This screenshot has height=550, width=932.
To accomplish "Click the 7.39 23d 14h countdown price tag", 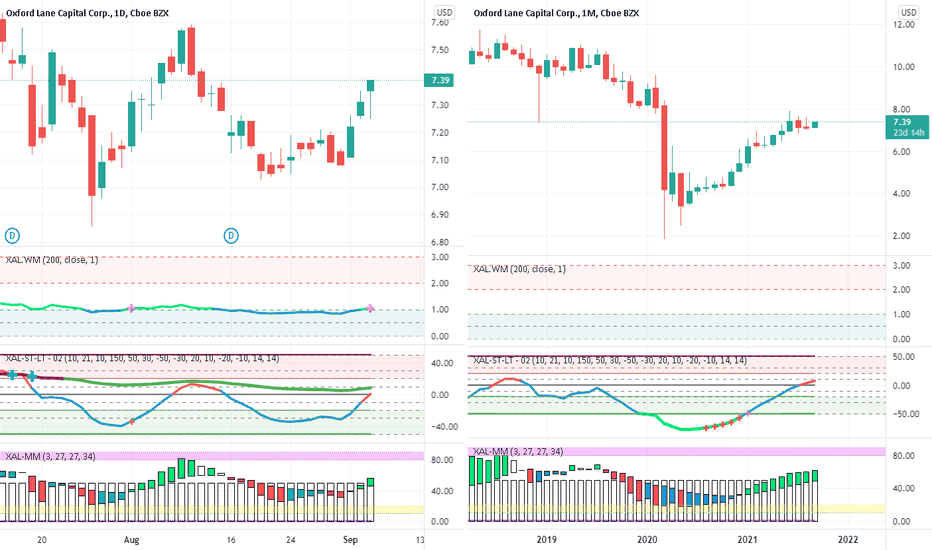I will click(907, 127).
